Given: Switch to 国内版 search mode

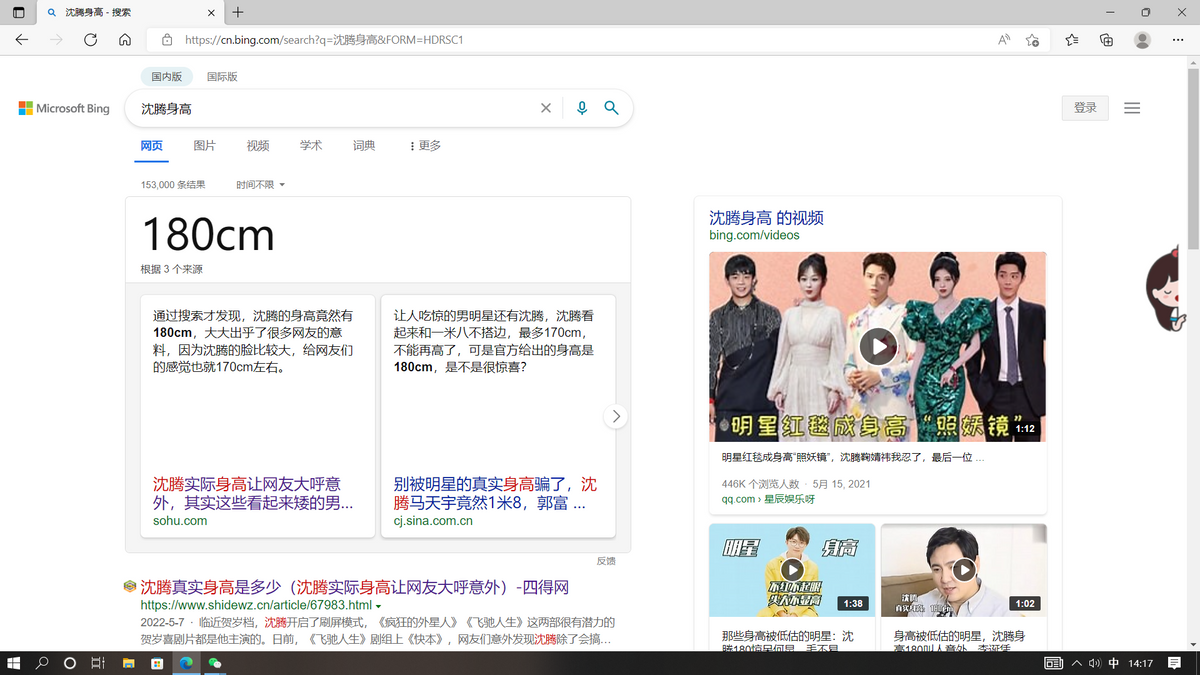Looking at the screenshot, I should tap(167, 76).
